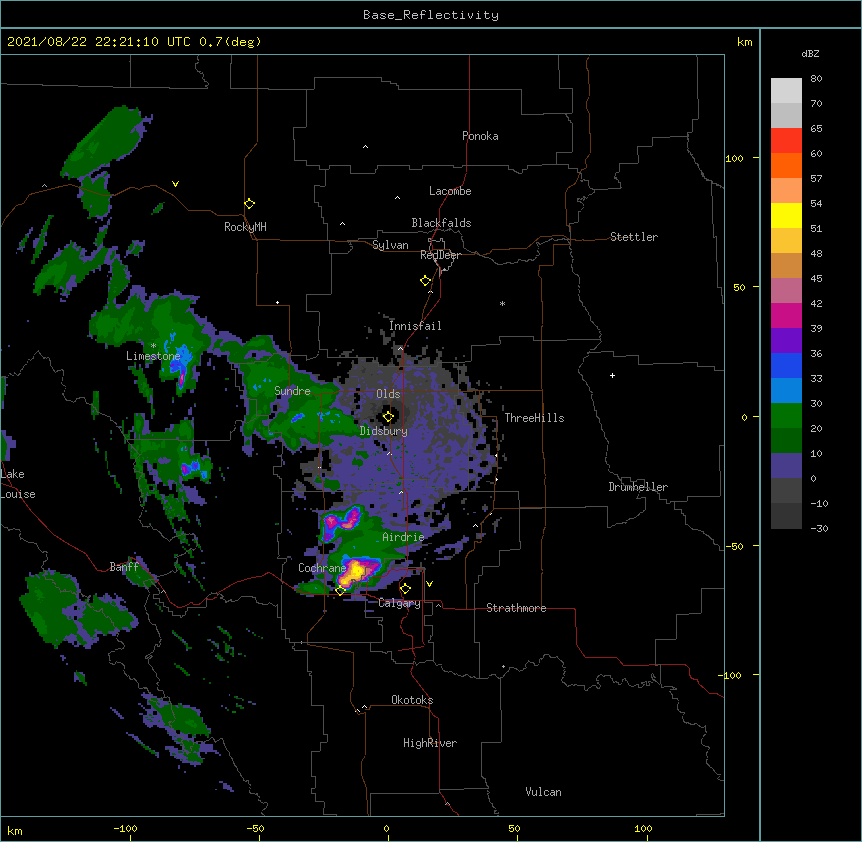Click the asterisk marker above Limestone label
The width and height of the screenshot is (862, 842).
[x=153, y=346]
